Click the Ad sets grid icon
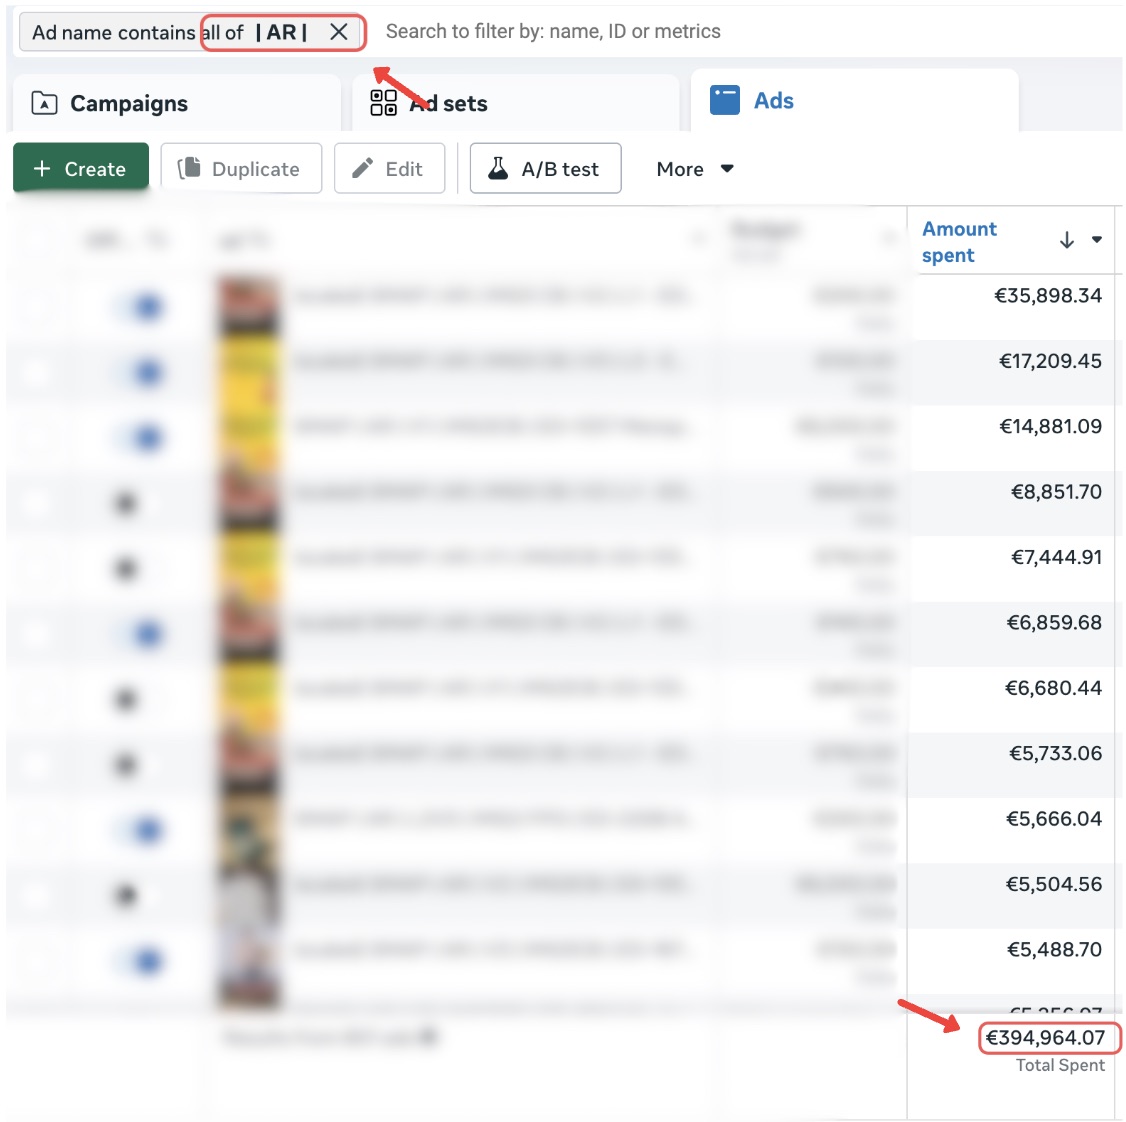The image size is (1126, 1122). pos(383,103)
